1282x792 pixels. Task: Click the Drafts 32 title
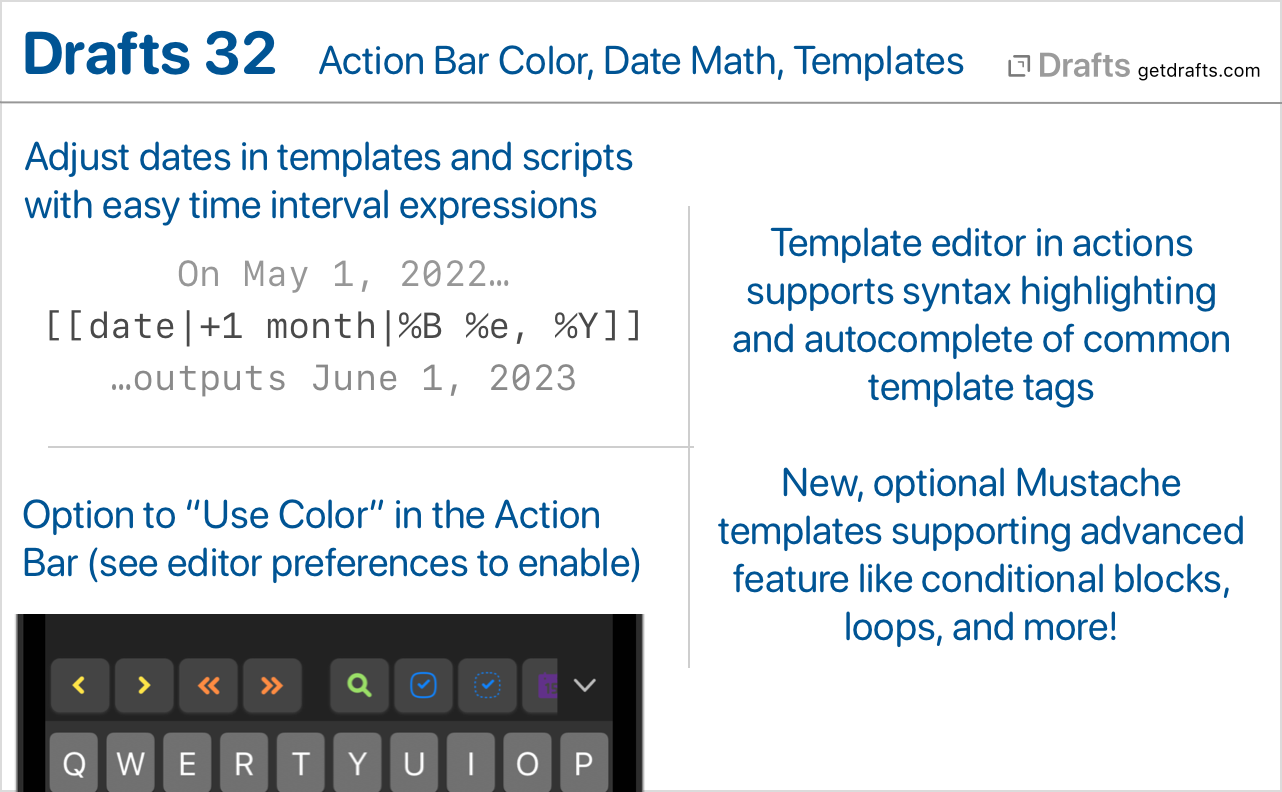[150, 54]
